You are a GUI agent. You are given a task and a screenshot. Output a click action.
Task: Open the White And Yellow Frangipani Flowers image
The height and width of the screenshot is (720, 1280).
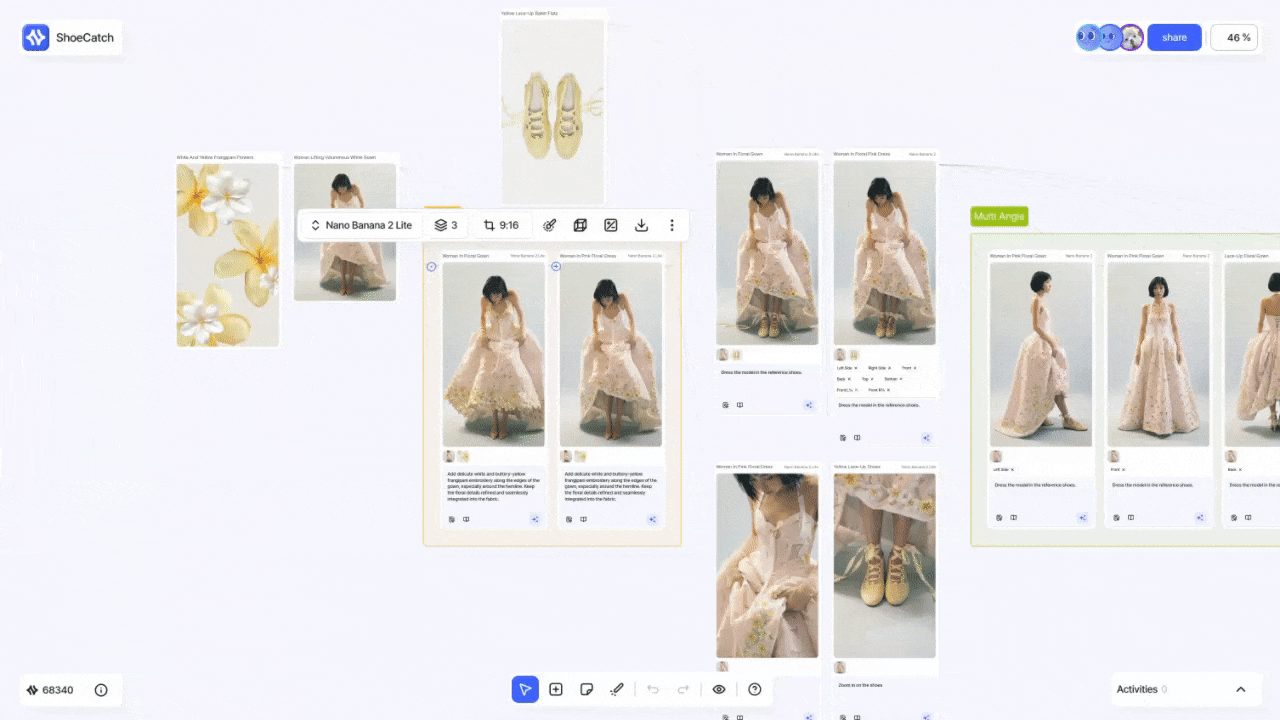(x=228, y=255)
